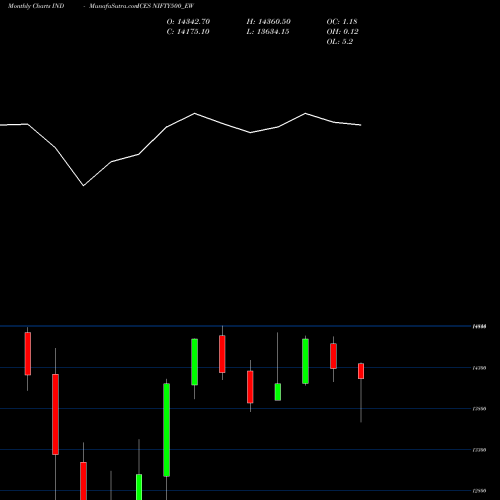
Task: Click the 'Monthly Charts IND' title text
Action: pos(36,6)
